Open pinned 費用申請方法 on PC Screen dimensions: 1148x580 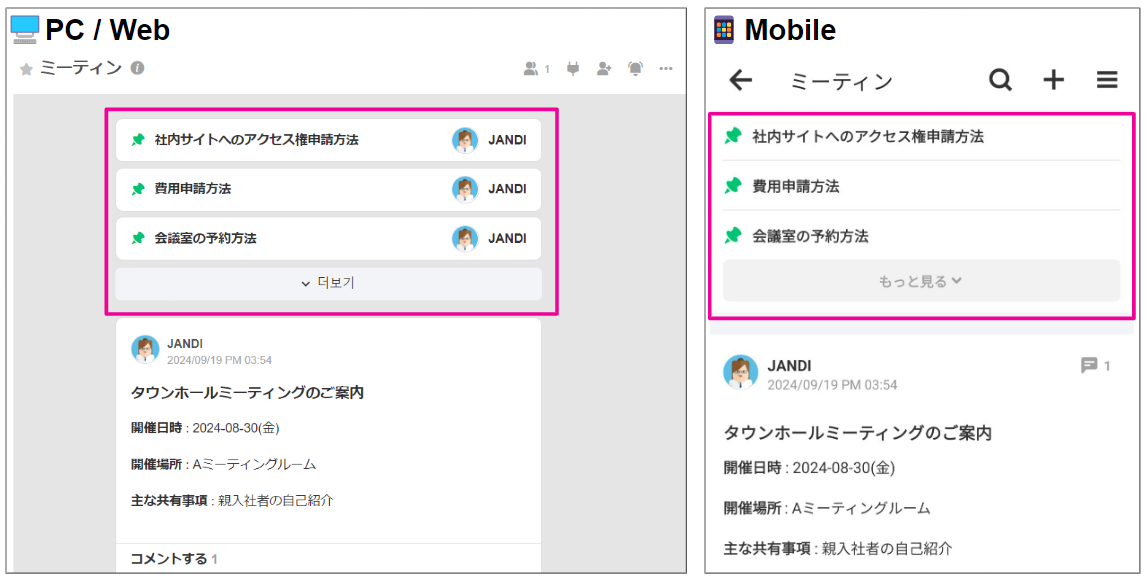click(x=329, y=189)
